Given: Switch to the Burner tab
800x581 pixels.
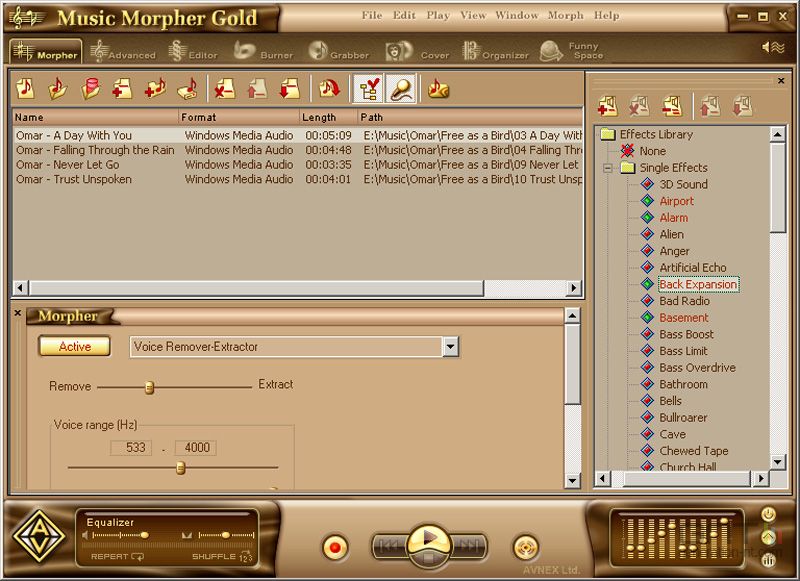Looking at the screenshot, I should coord(263,52).
